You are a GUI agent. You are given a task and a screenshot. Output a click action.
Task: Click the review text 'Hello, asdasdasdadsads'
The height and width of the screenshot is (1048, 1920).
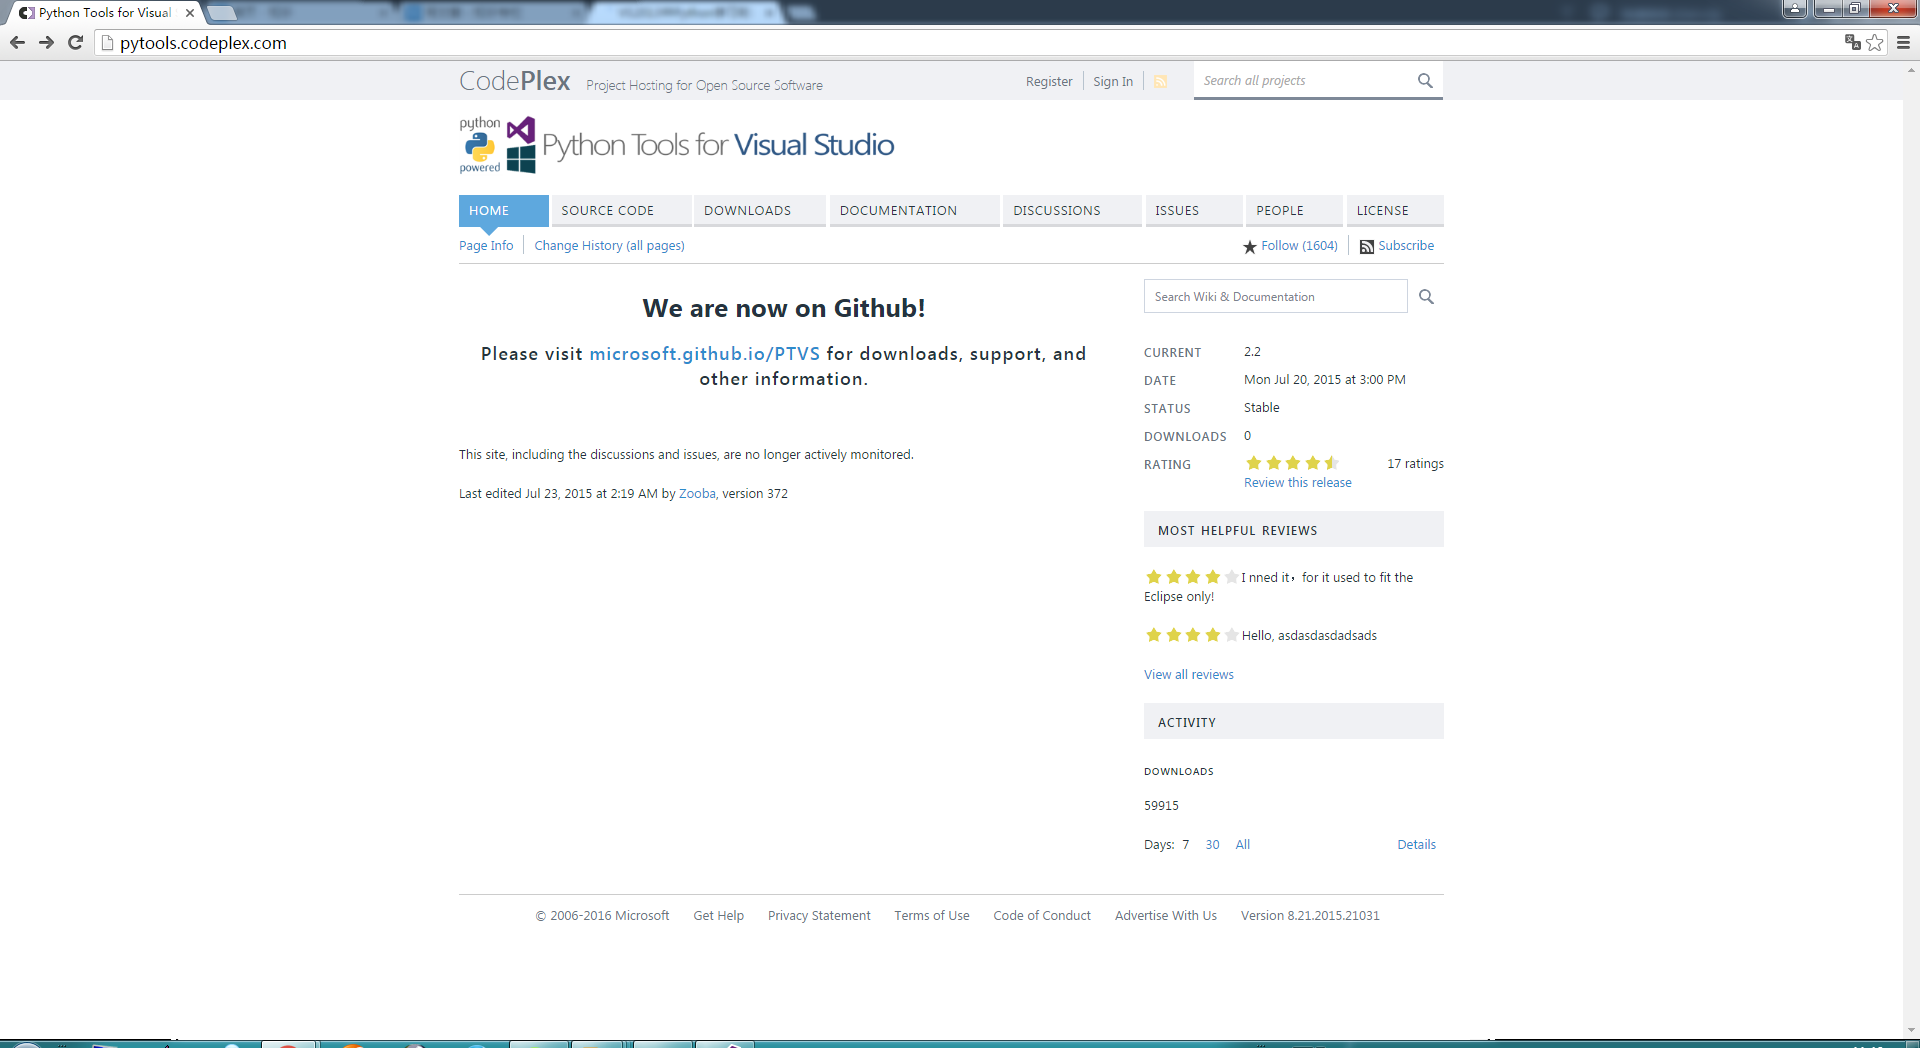pos(1309,636)
